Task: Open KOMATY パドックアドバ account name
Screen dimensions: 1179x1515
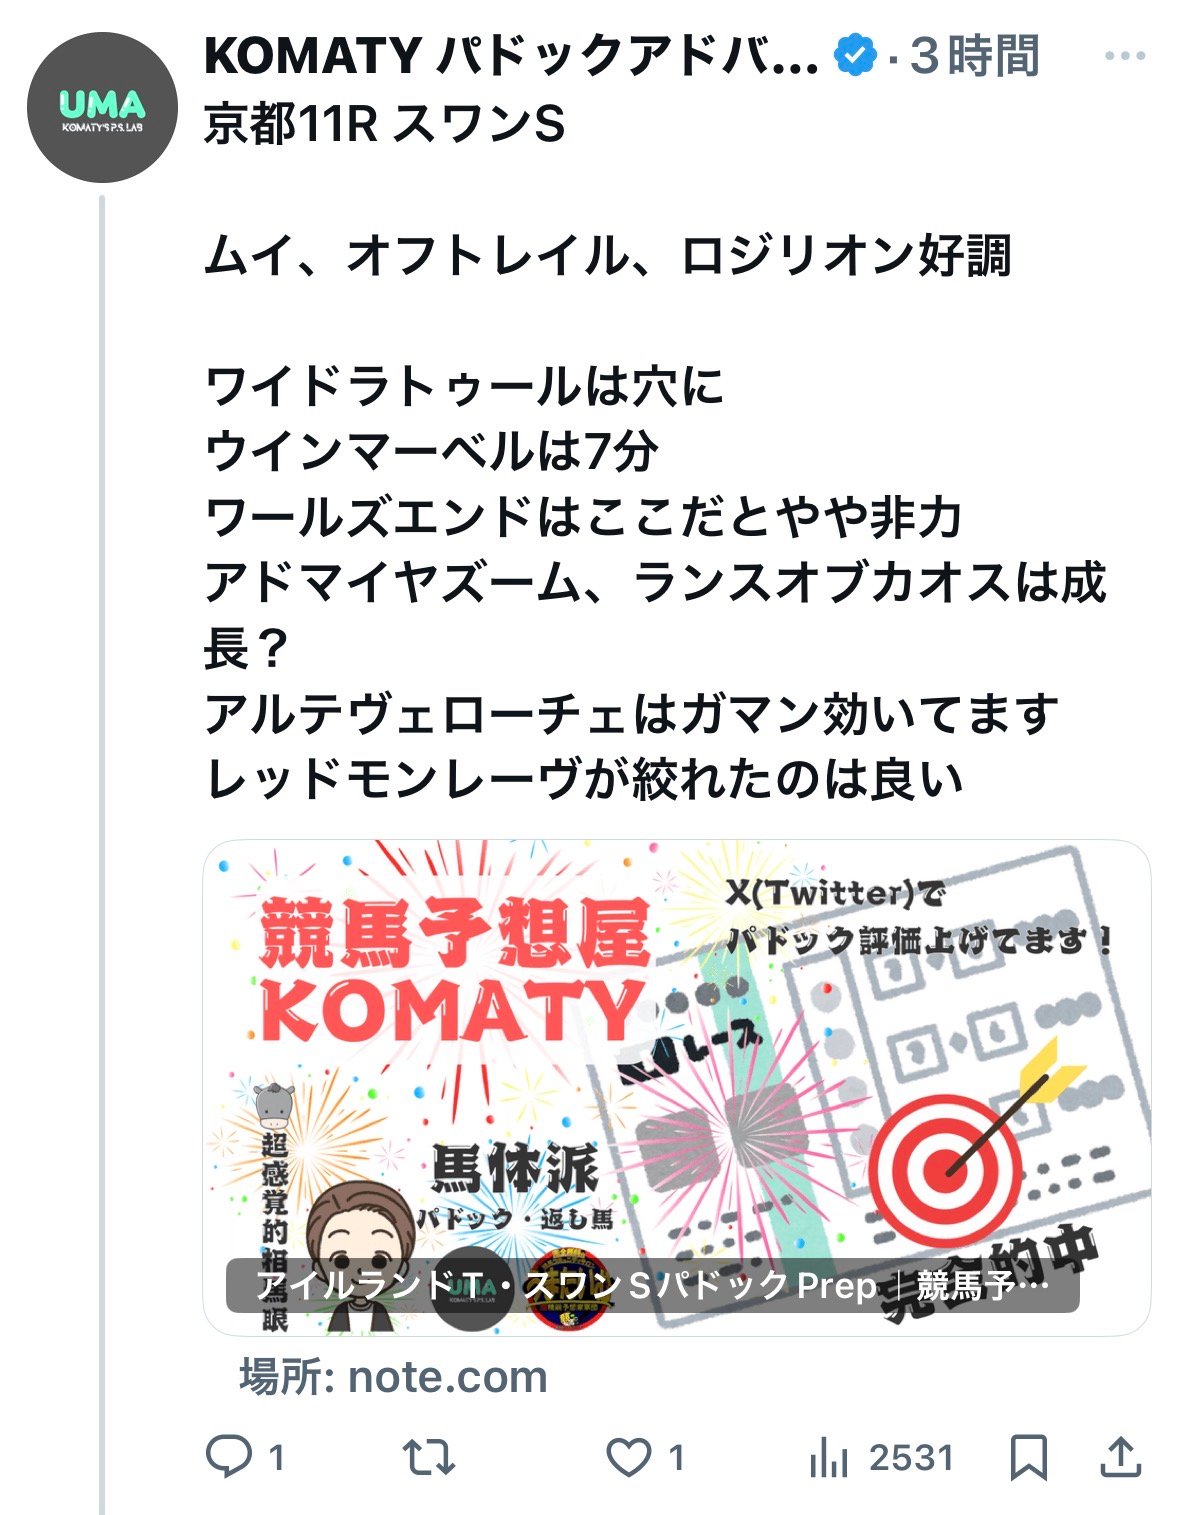Action: click(511, 56)
